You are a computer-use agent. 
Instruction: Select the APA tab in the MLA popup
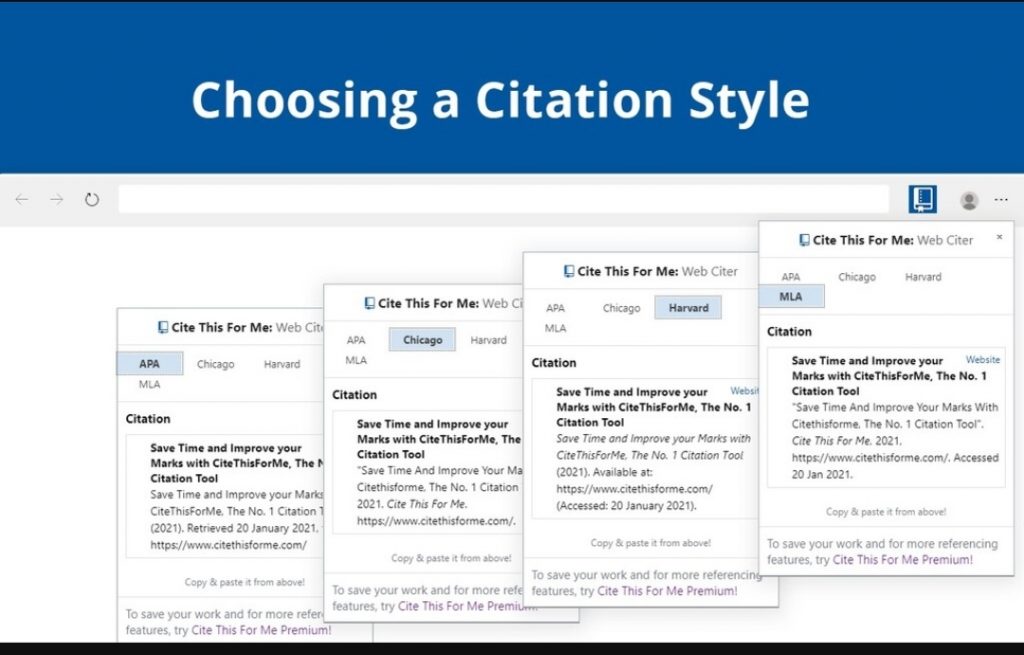tap(790, 277)
